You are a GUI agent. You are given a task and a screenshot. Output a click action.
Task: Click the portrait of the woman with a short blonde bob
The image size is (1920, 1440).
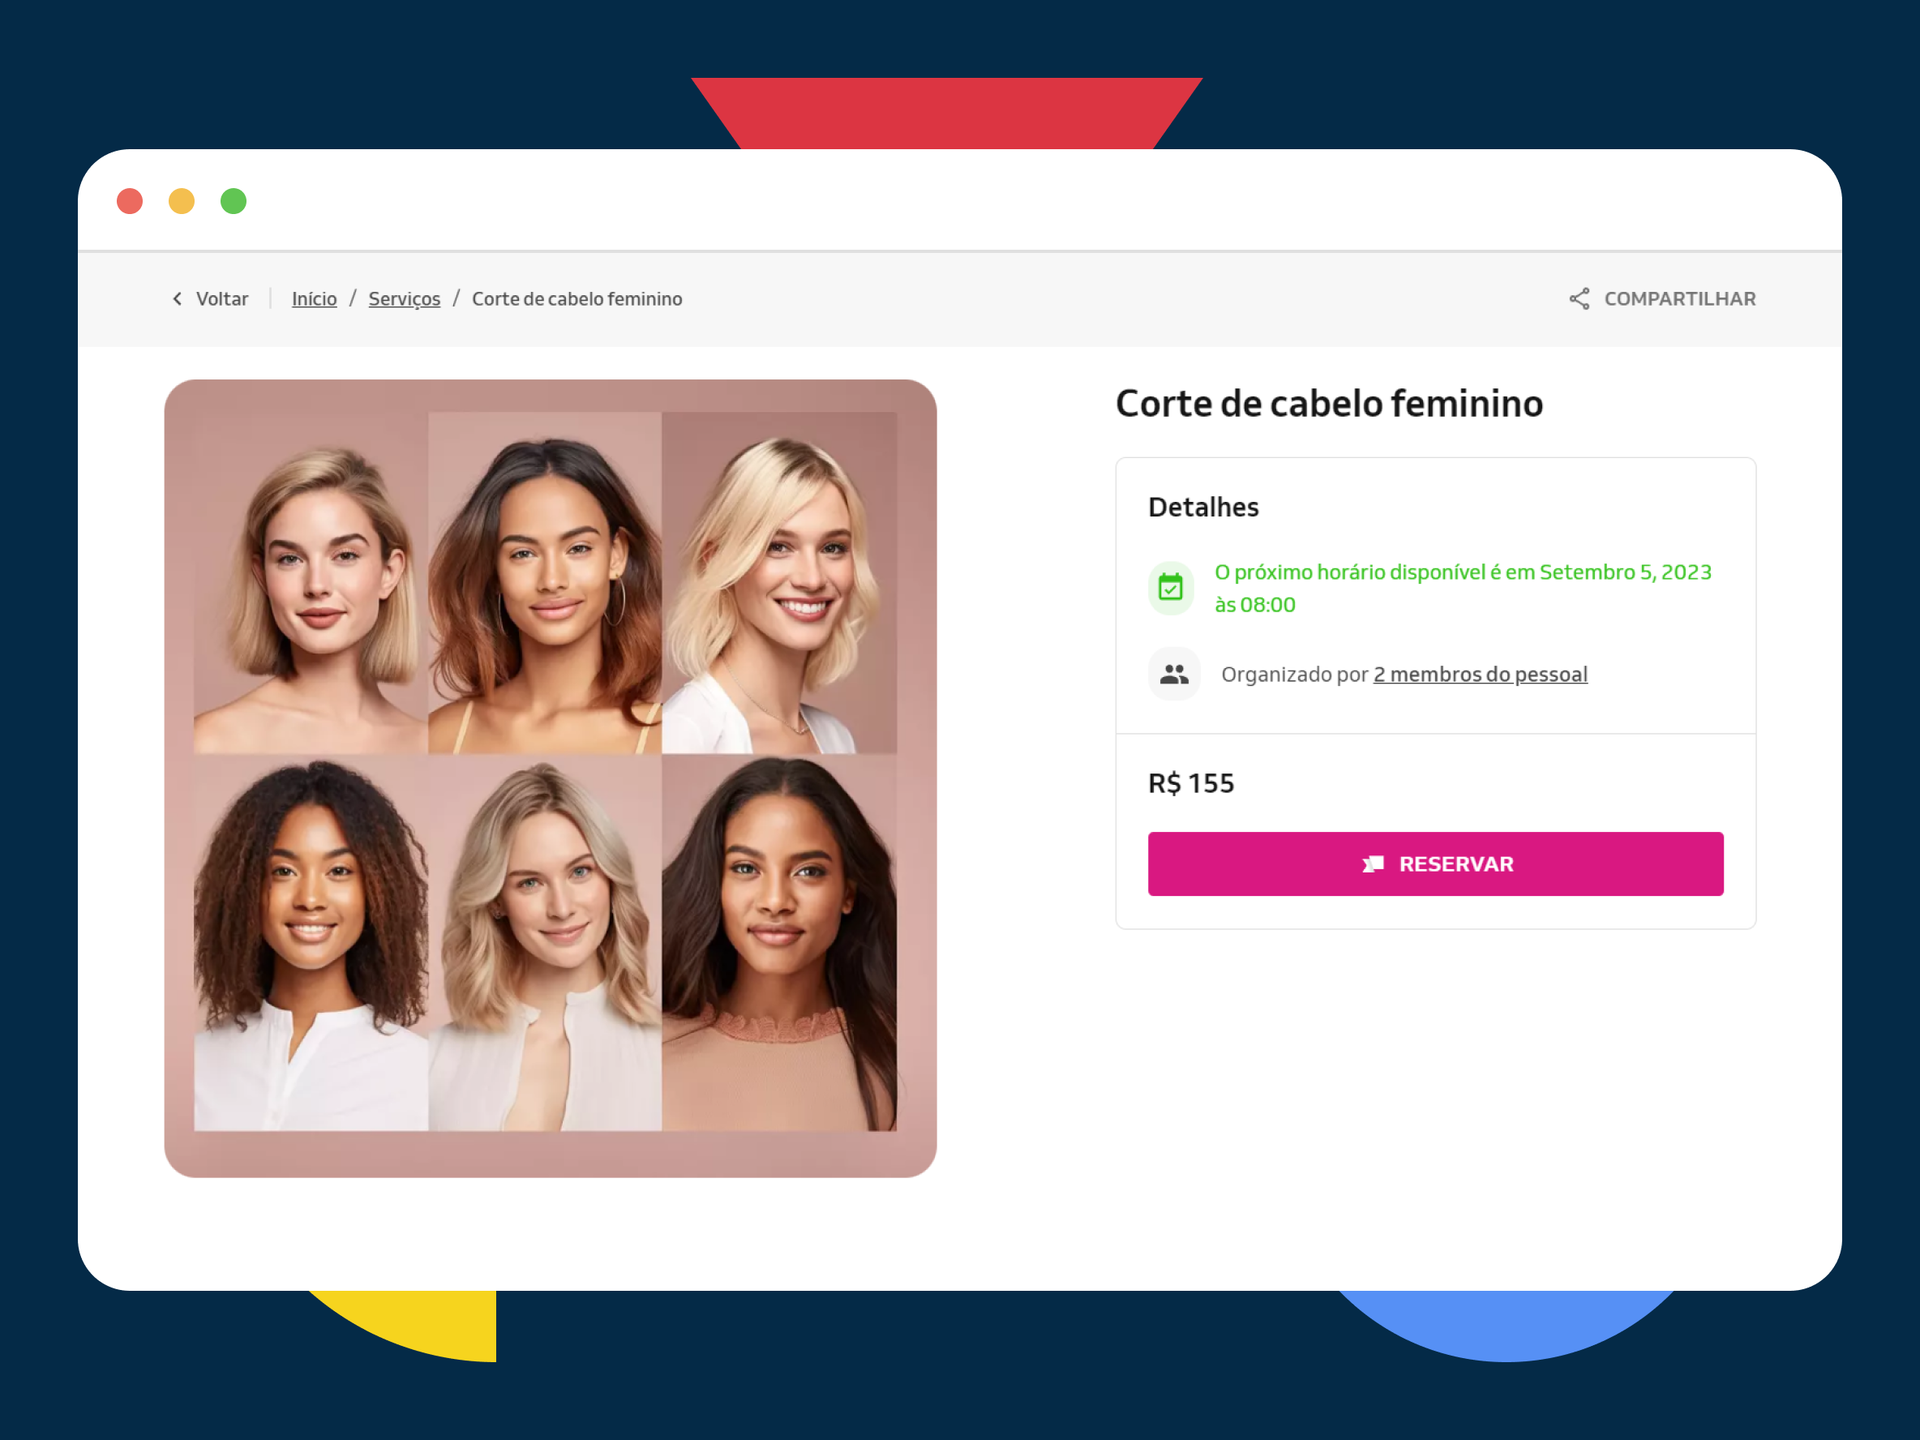click(x=311, y=583)
